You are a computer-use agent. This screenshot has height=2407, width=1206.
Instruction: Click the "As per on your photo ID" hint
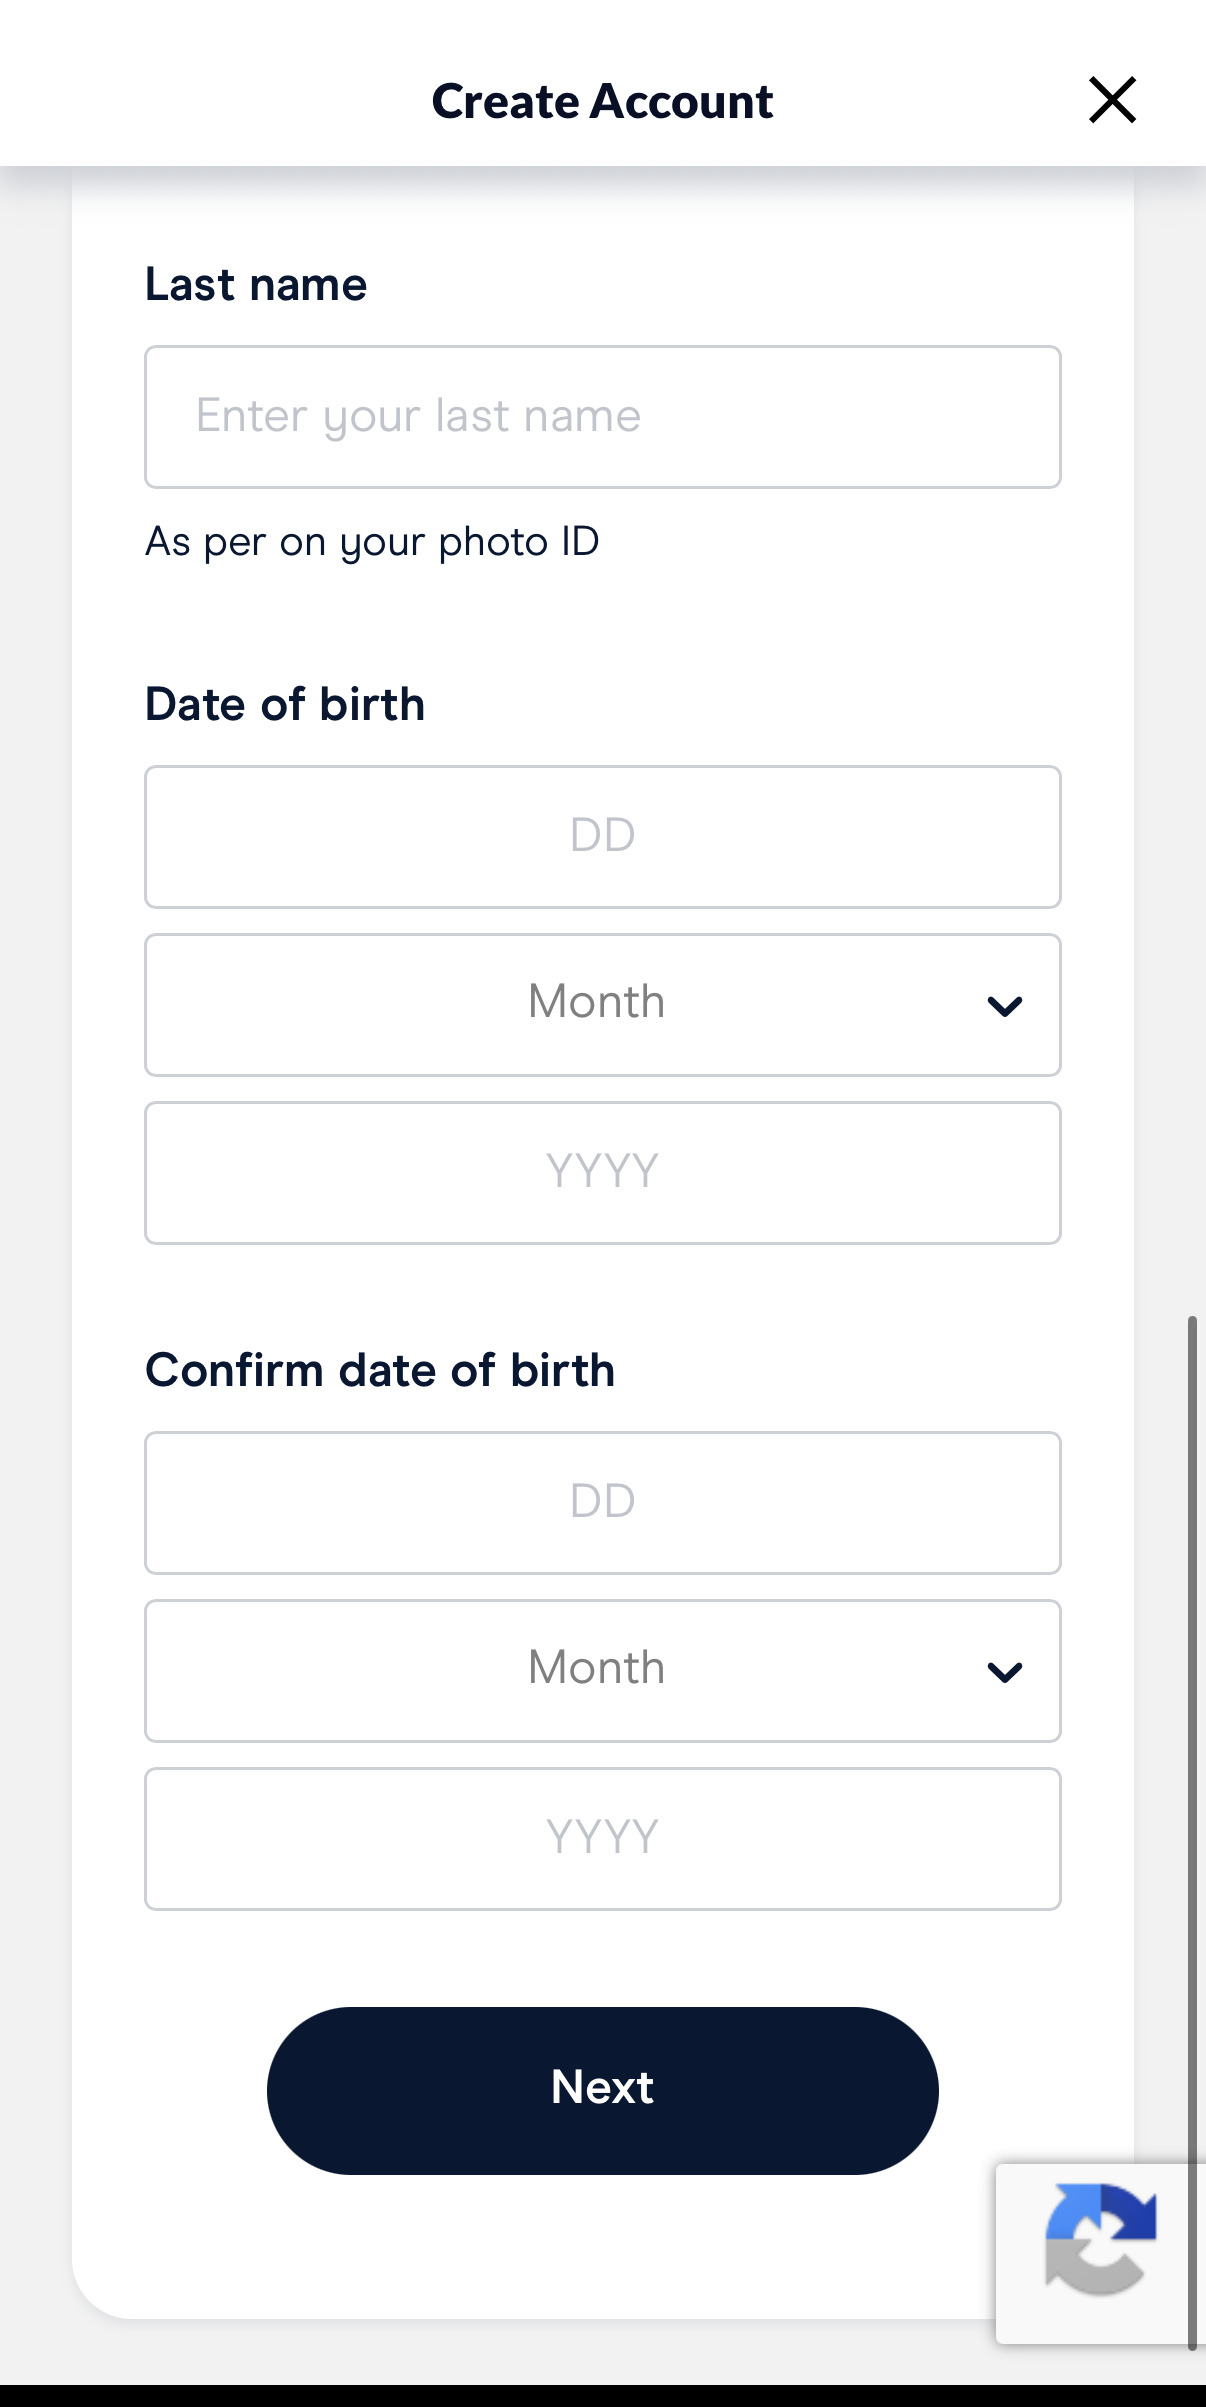click(372, 542)
